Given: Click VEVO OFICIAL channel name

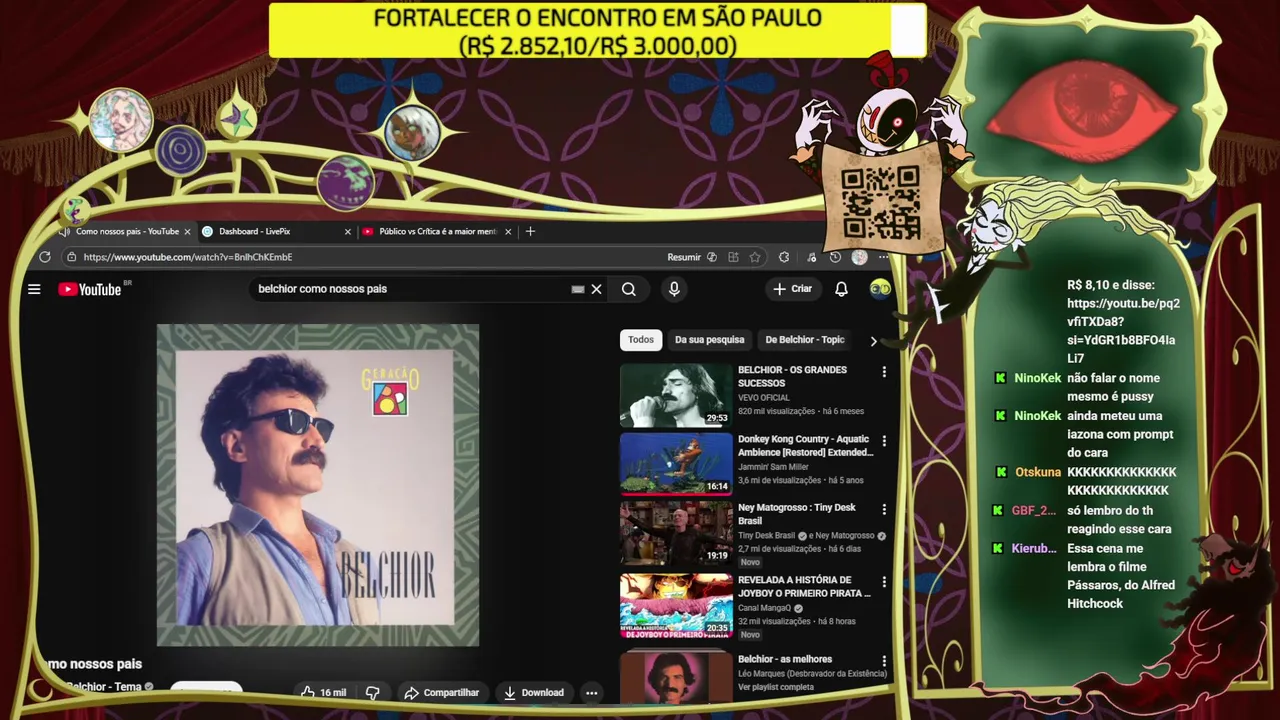Looking at the screenshot, I should click(764, 397).
